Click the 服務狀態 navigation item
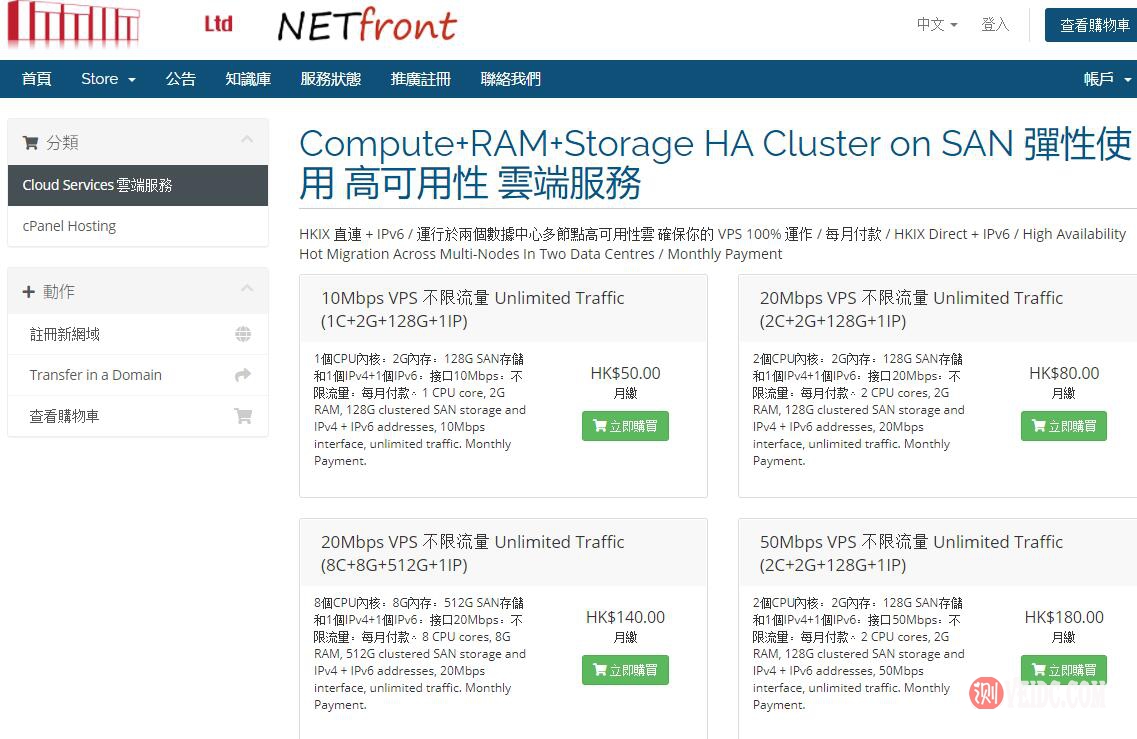The width and height of the screenshot is (1137, 739). click(331, 79)
